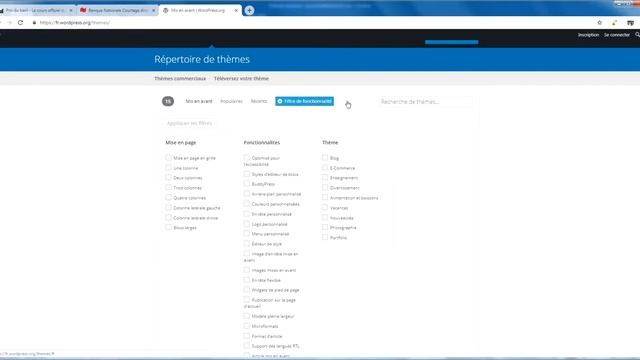Viewport: 640px width, 360px height.
Task: Click the address bar padlock icon
Action: 34,23
